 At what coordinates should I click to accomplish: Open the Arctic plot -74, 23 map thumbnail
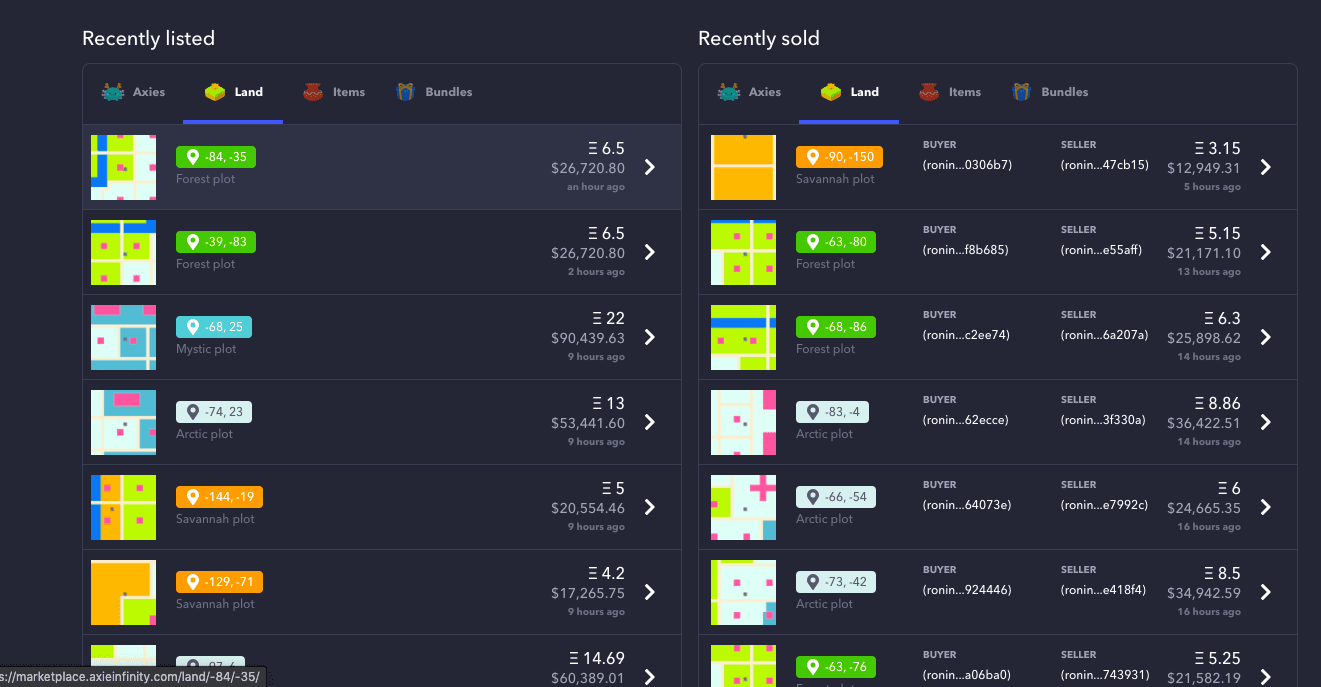[124, 422]
